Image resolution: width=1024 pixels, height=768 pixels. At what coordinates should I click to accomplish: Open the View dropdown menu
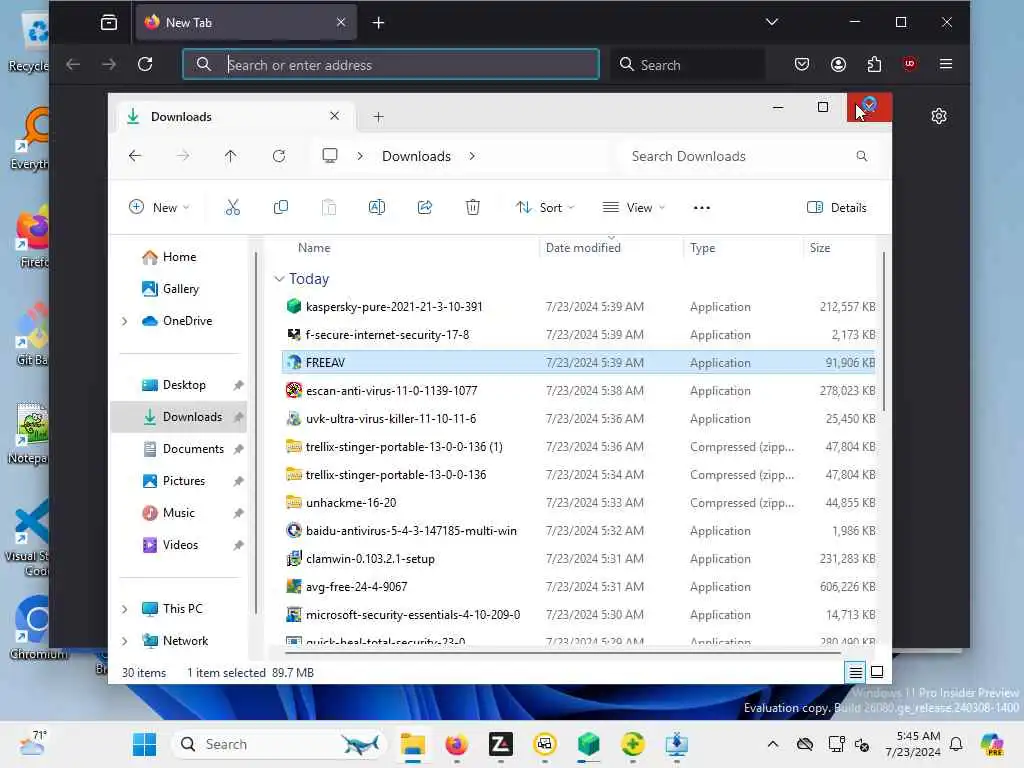(633, 208)
